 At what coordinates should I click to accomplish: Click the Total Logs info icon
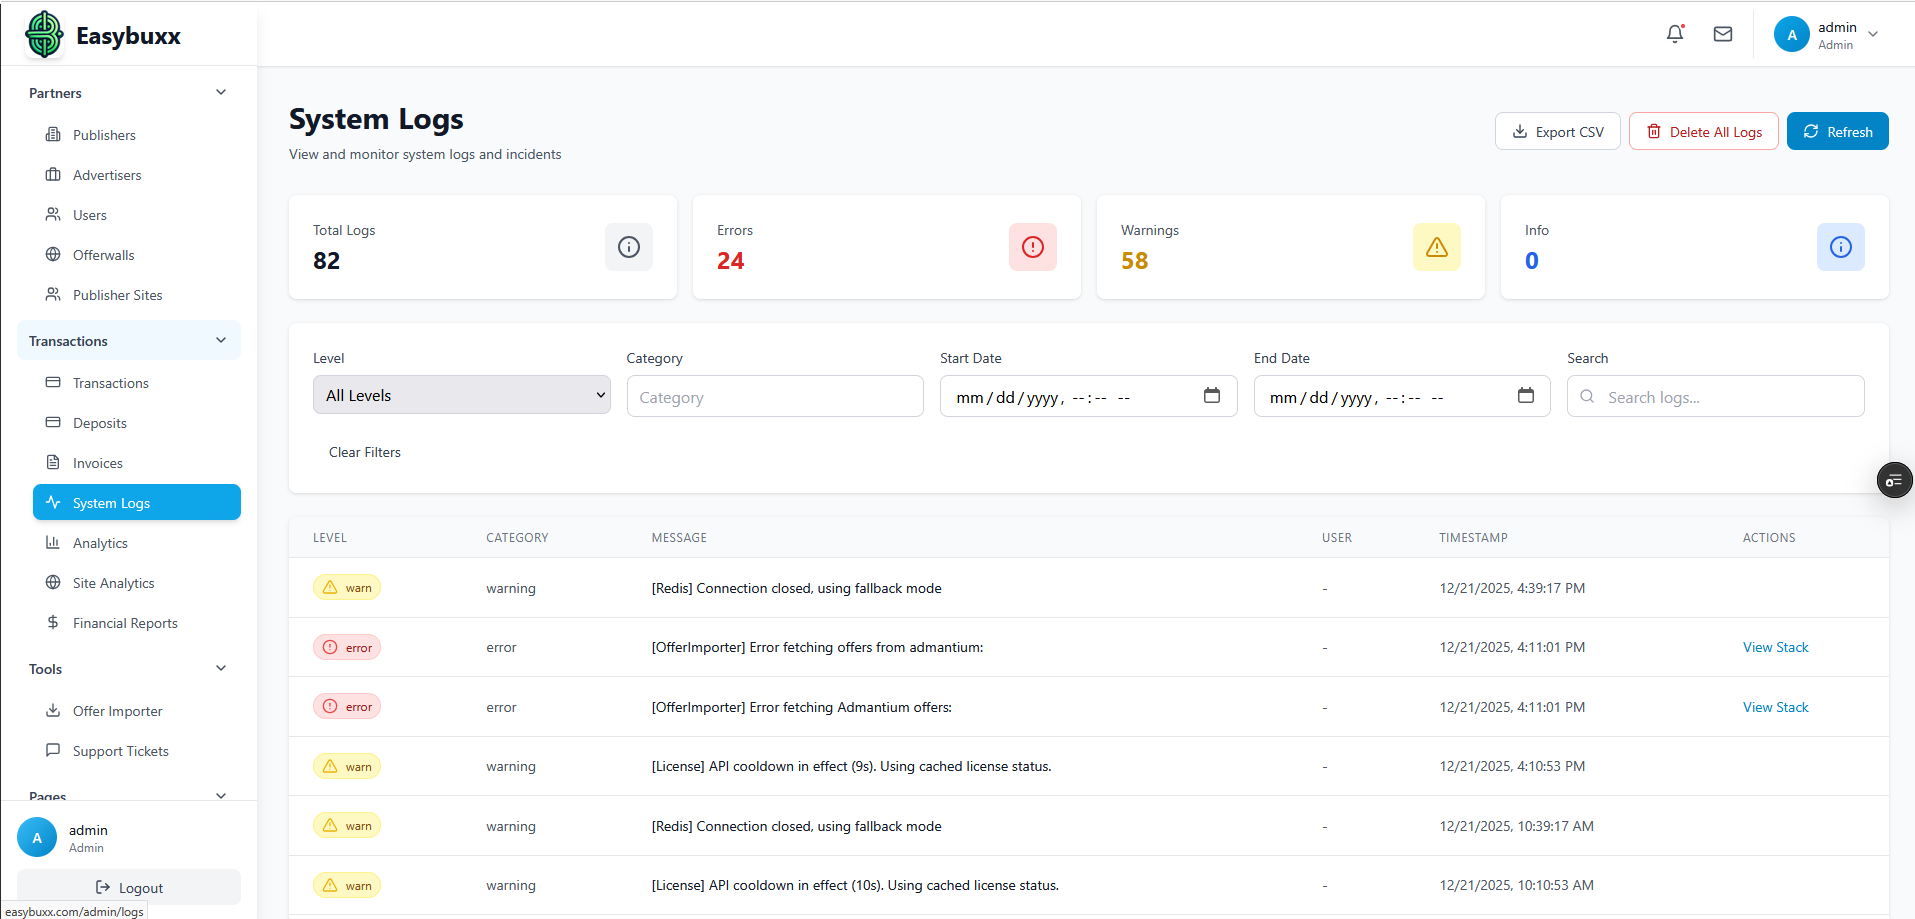628,247
